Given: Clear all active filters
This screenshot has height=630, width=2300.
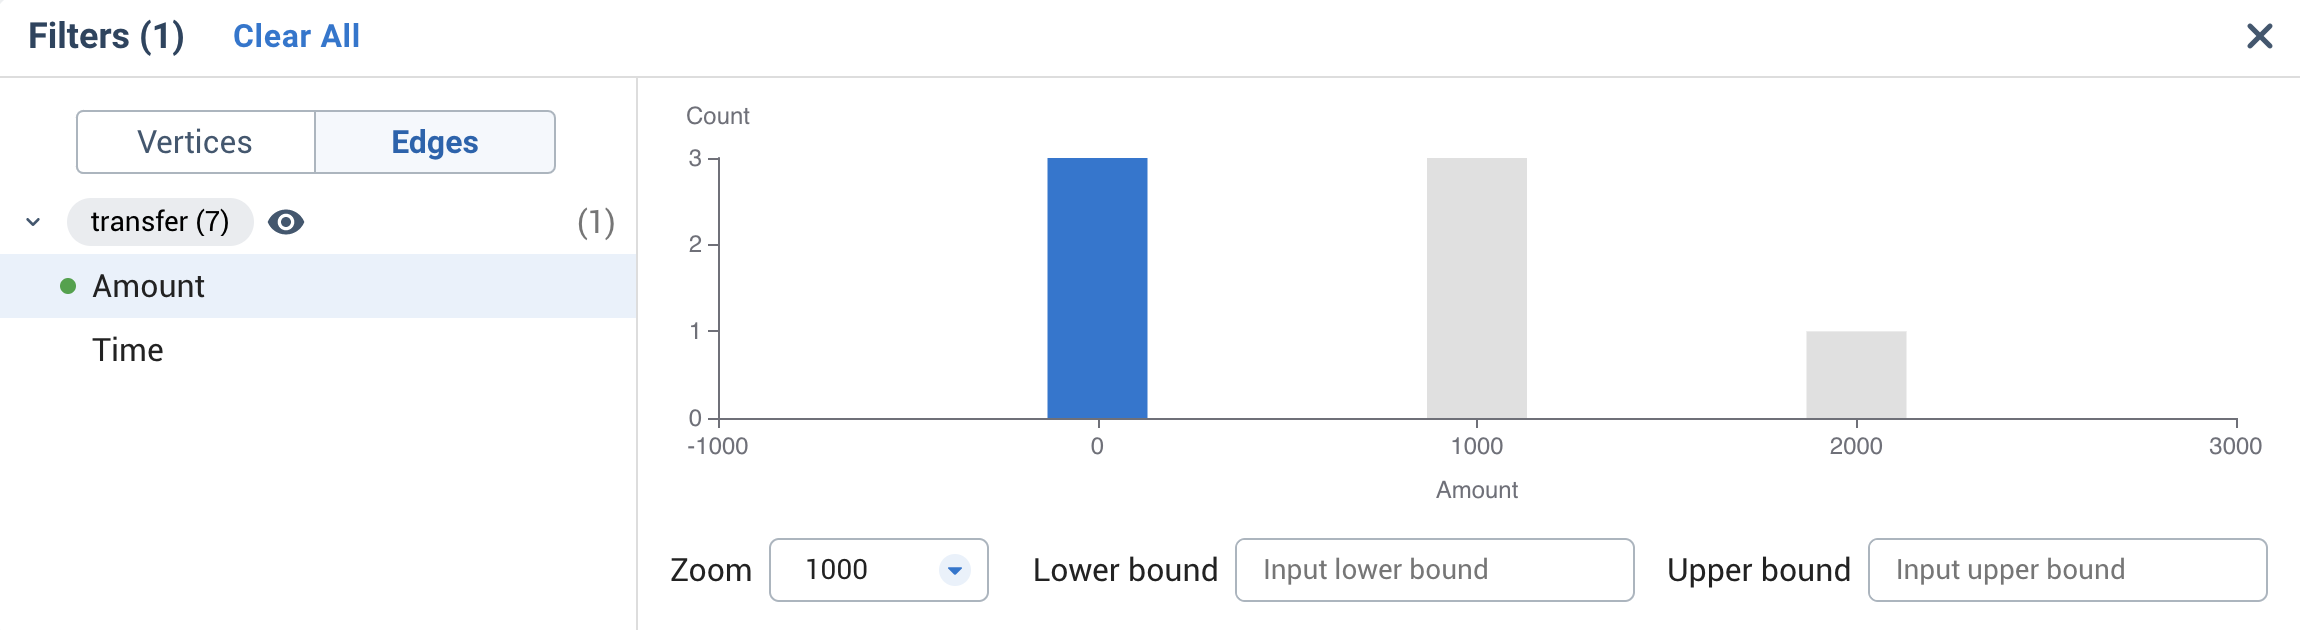Looking at the screenshot, I should click(x=297, y=36).
